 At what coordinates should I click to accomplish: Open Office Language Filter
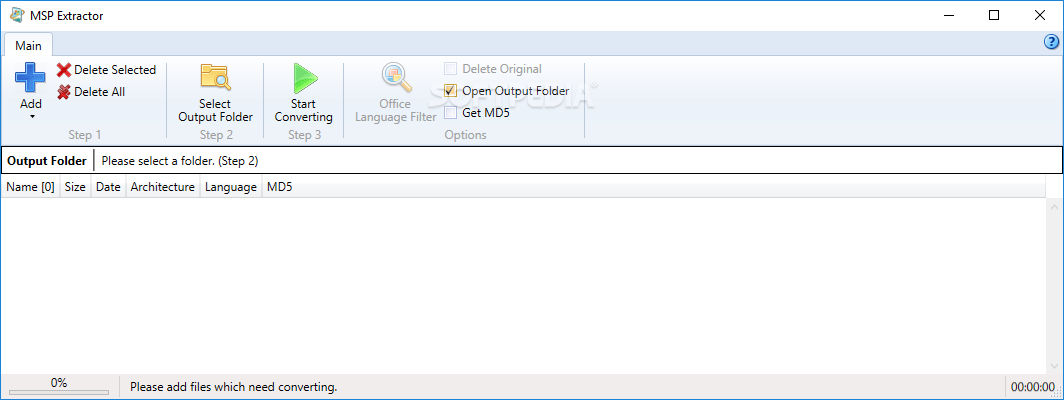tap(396, 94)
